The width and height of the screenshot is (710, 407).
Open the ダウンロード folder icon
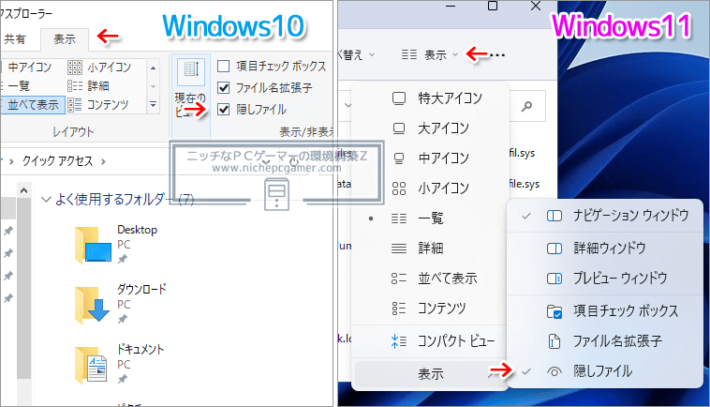pos(94,305)
